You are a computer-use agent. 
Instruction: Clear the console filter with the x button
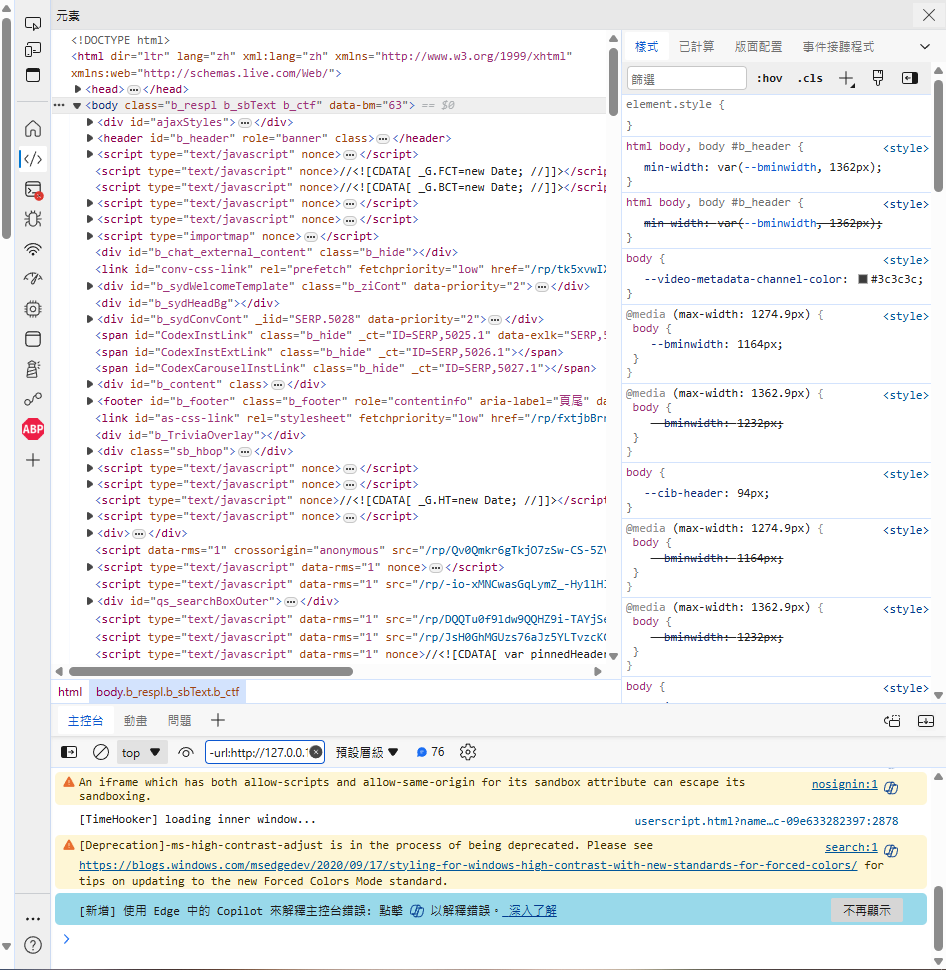pos(316,752)
